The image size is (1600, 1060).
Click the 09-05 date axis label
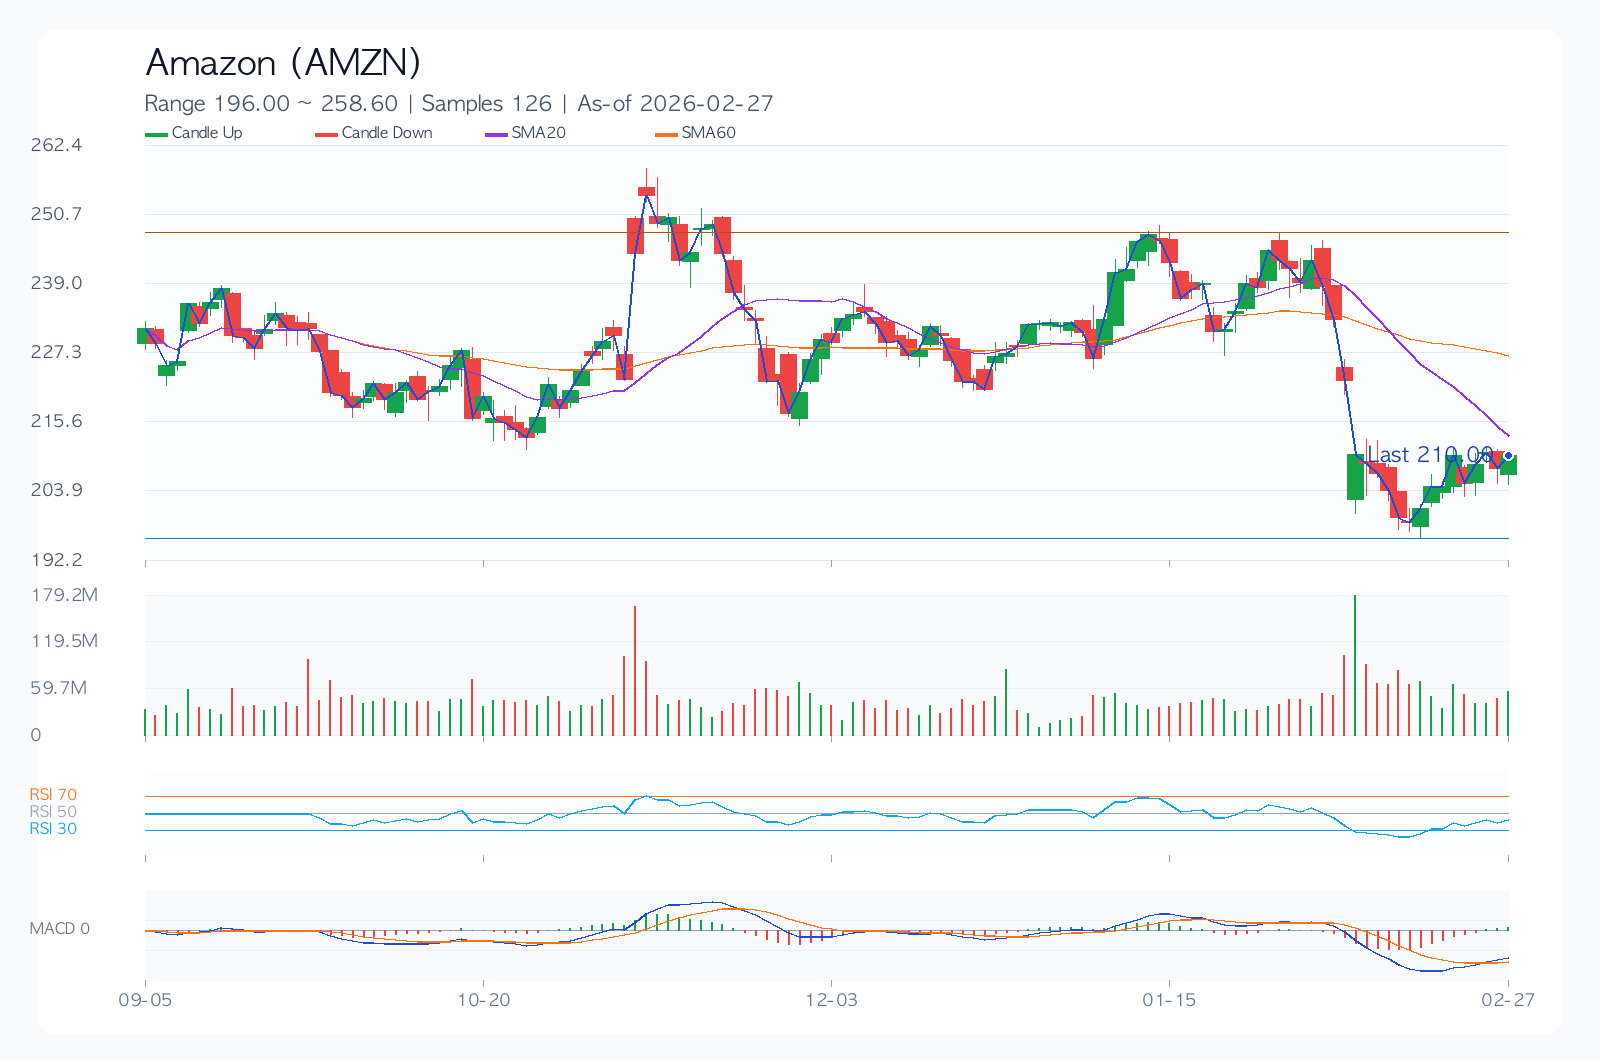click(145, 1000)
